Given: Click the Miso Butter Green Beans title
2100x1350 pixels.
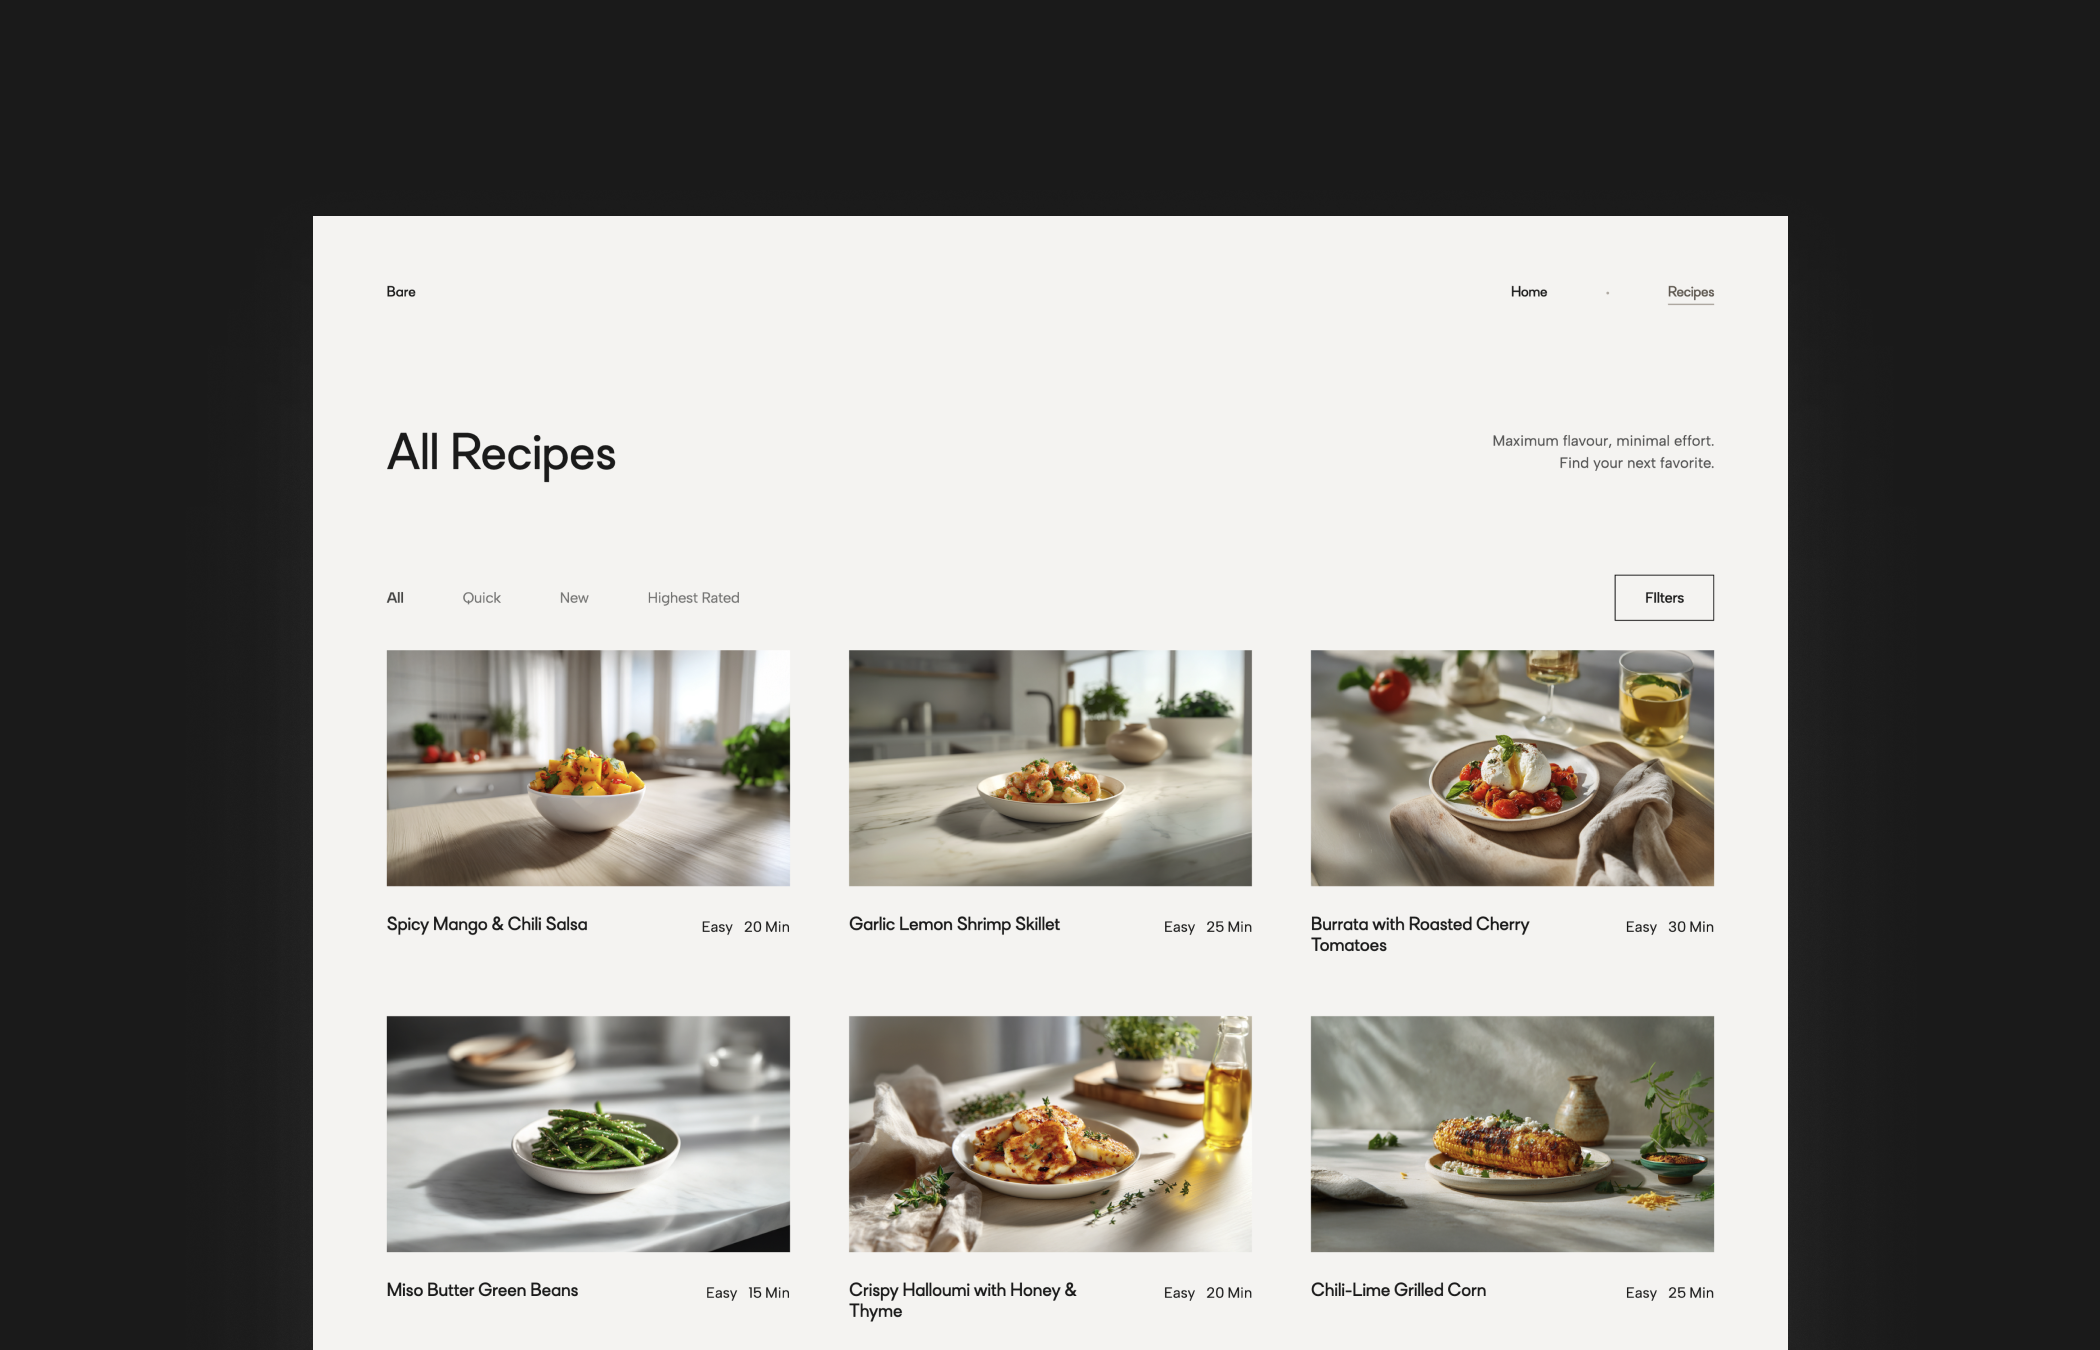Looking at the screenshot, I should pos(482,1290).
